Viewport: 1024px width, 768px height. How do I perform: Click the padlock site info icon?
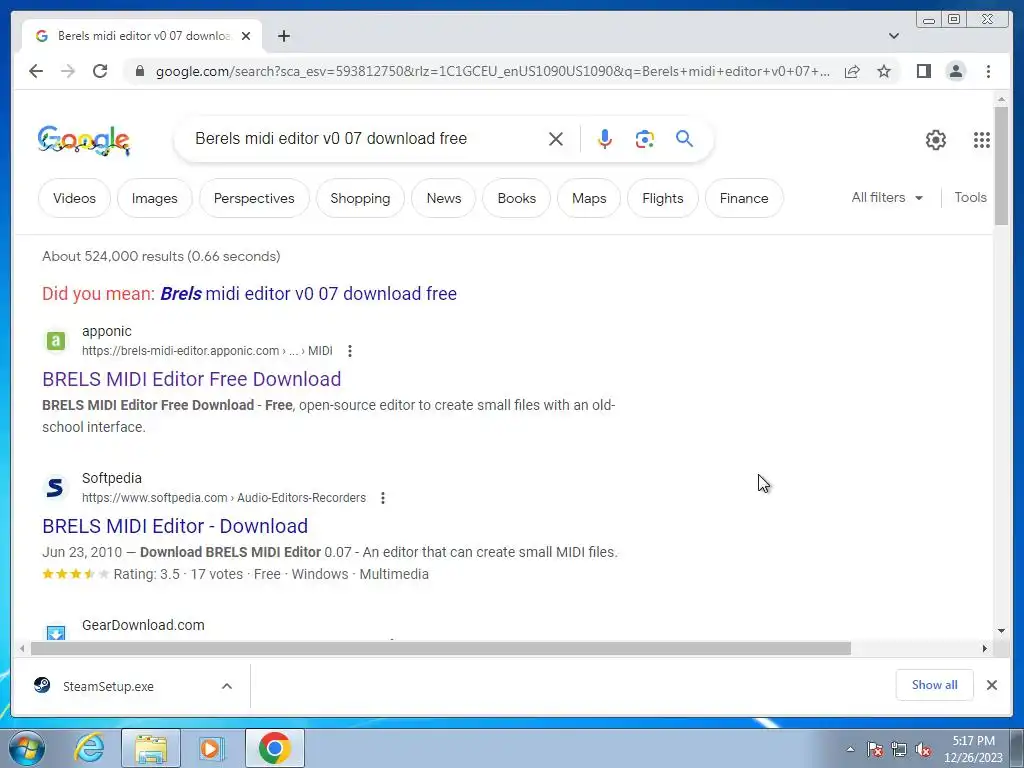click(140, 71)
